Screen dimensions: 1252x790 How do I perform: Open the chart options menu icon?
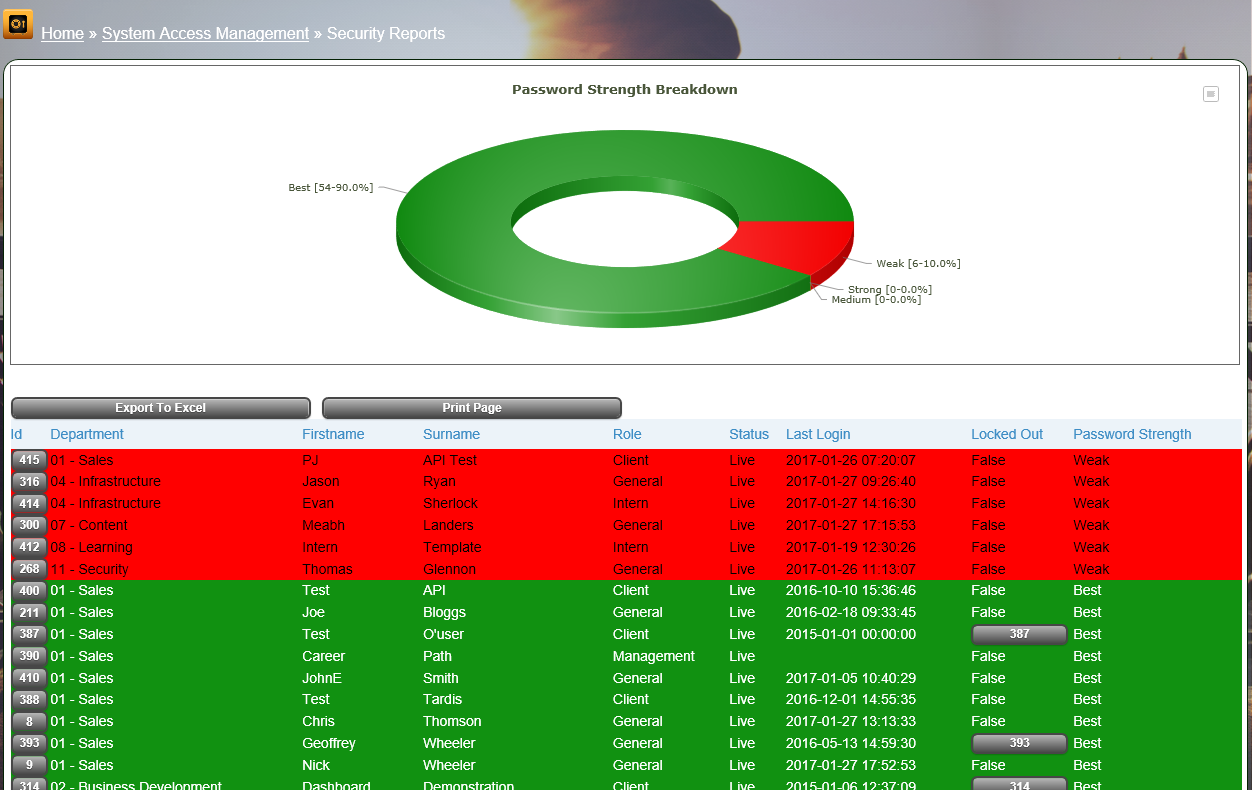(1211, 93)
